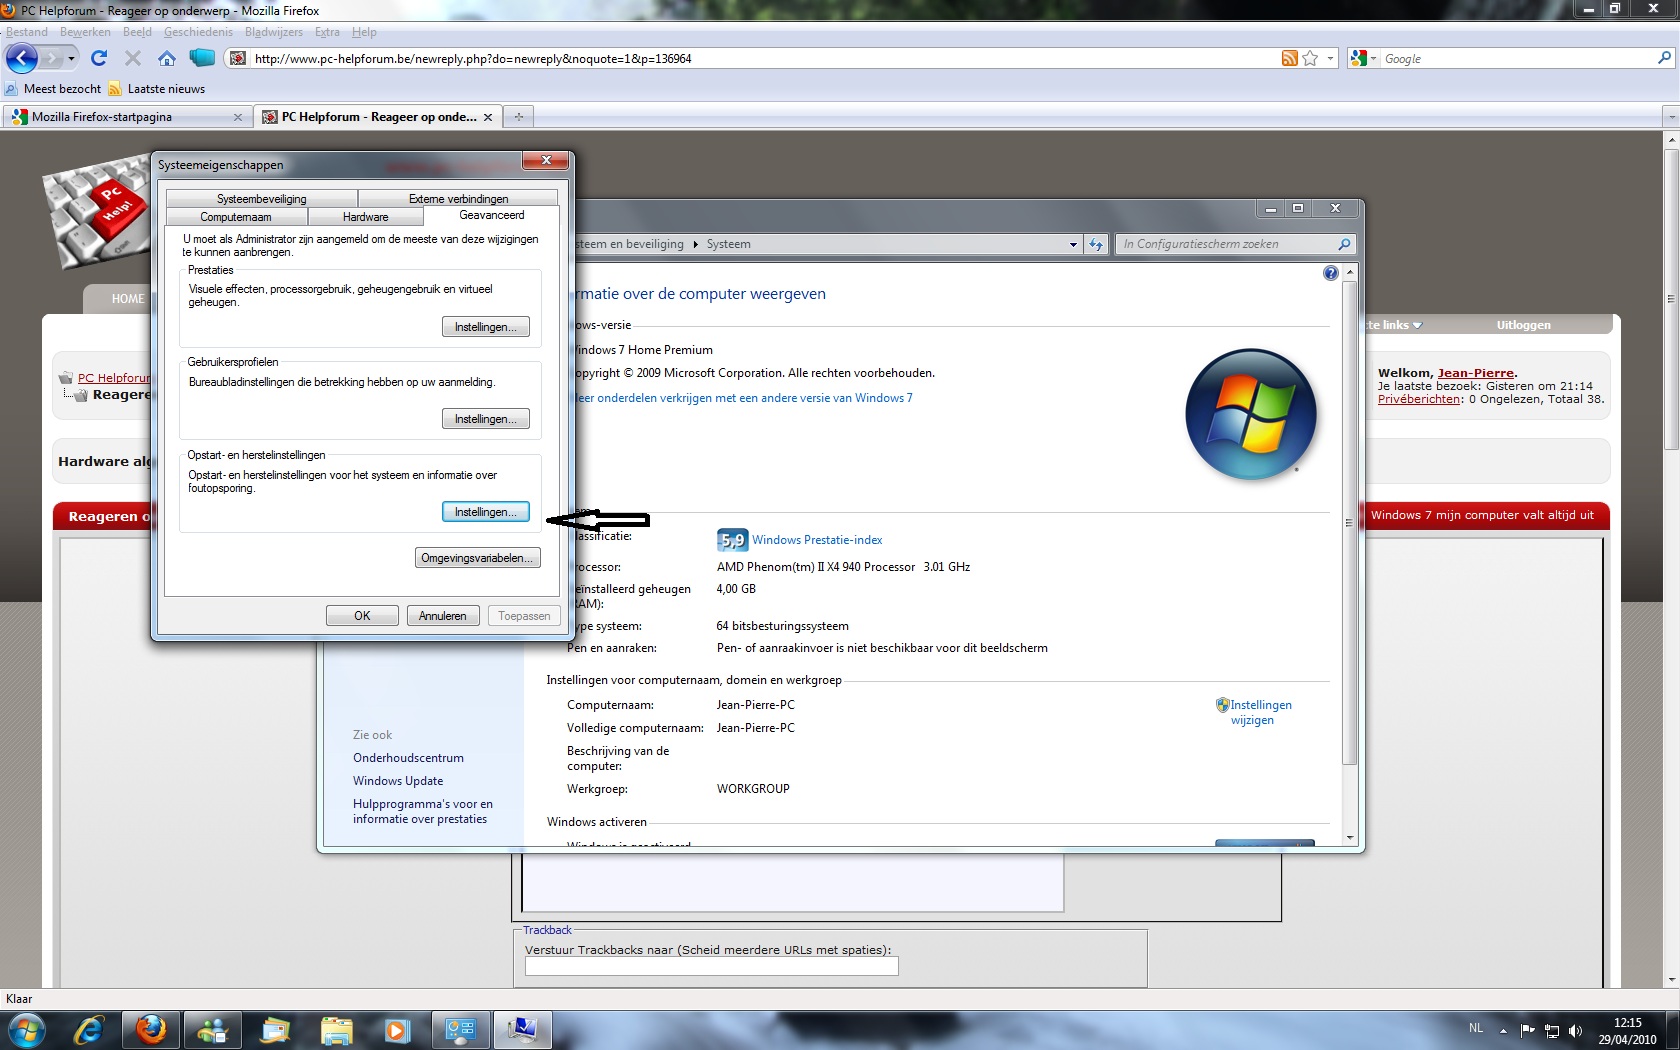Click the search magnifier in Google box
Image resolution: width=1680 pixels, height=1050 pixels.
click(x=1664, y=58)
